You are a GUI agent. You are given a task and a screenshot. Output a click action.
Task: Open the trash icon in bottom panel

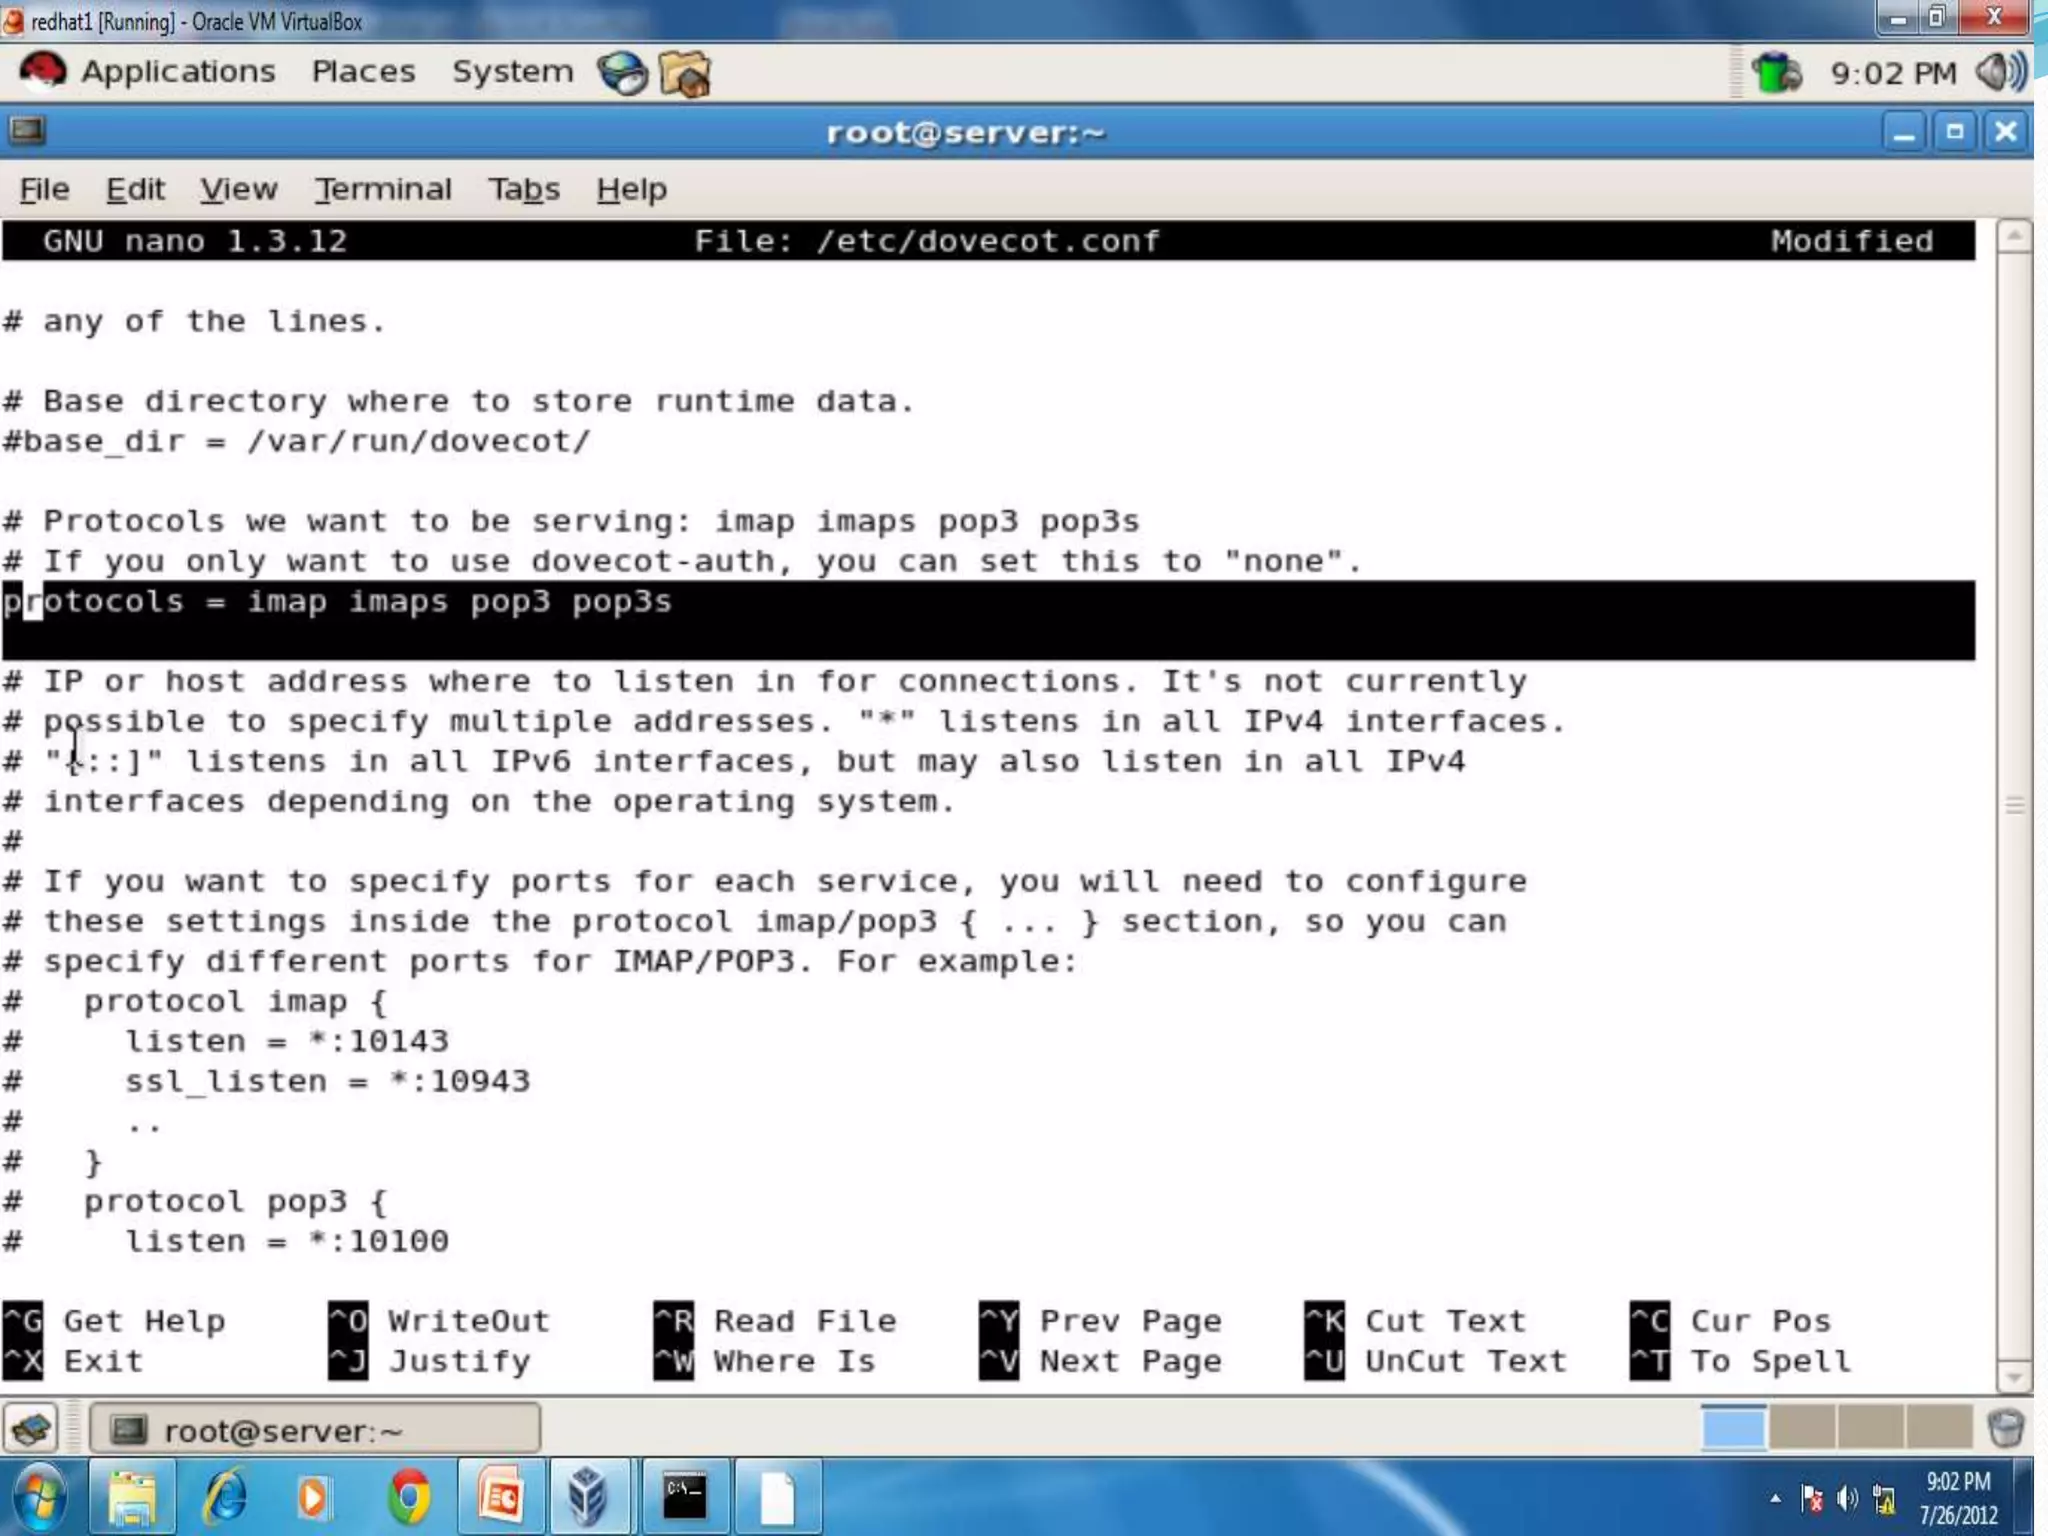point(2005,1428)
